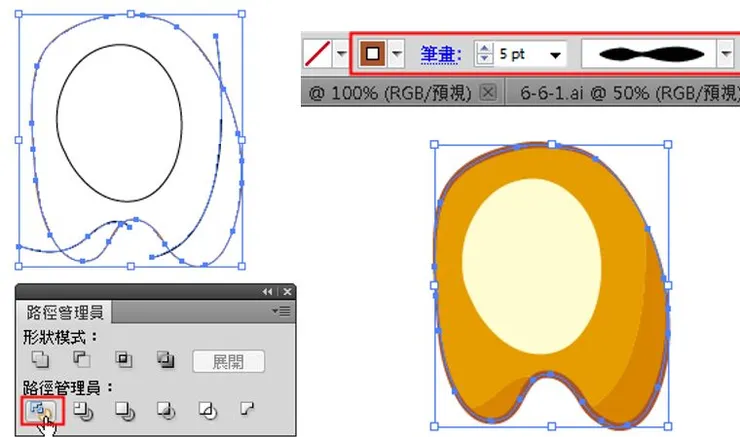Viewport: 740px width, 437px height.
Task: Apply the Merge pathfinder icon
Action: [125, 411]
